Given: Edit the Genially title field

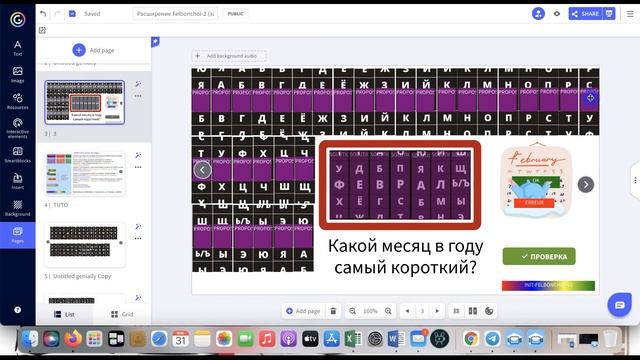Looking at the screenshot, I should 175,14.
